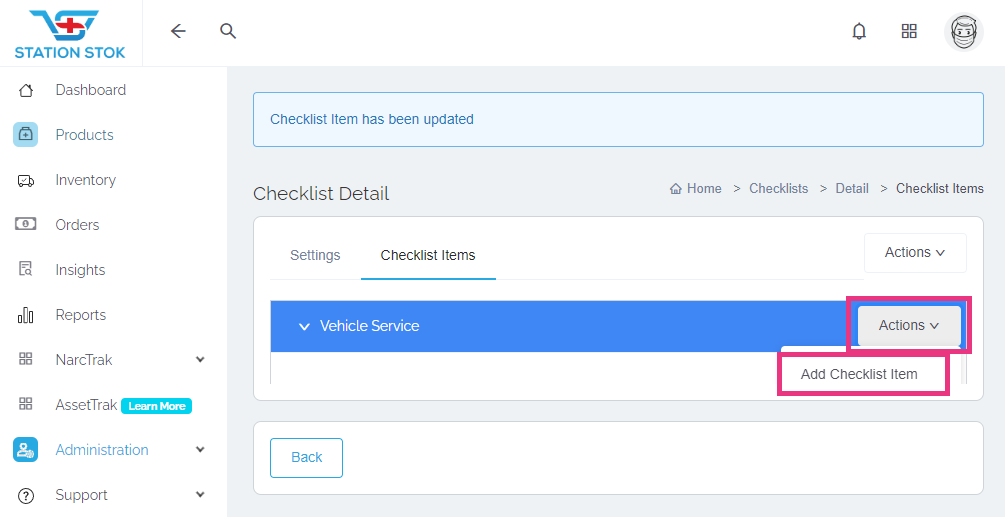The image size is (1005, 517).
Task: Expand the Support sidebar menu
Action: 200,495
